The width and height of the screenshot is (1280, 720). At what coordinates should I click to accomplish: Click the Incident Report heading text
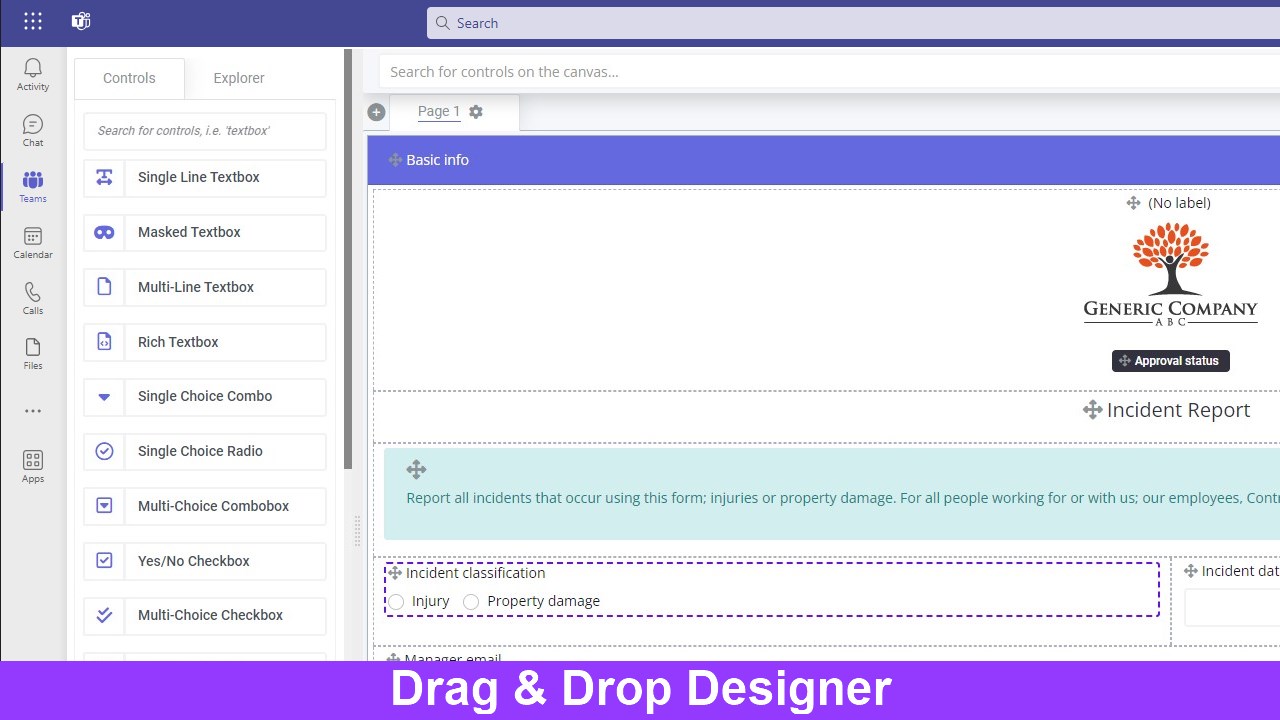click(x=1178, y=410)
